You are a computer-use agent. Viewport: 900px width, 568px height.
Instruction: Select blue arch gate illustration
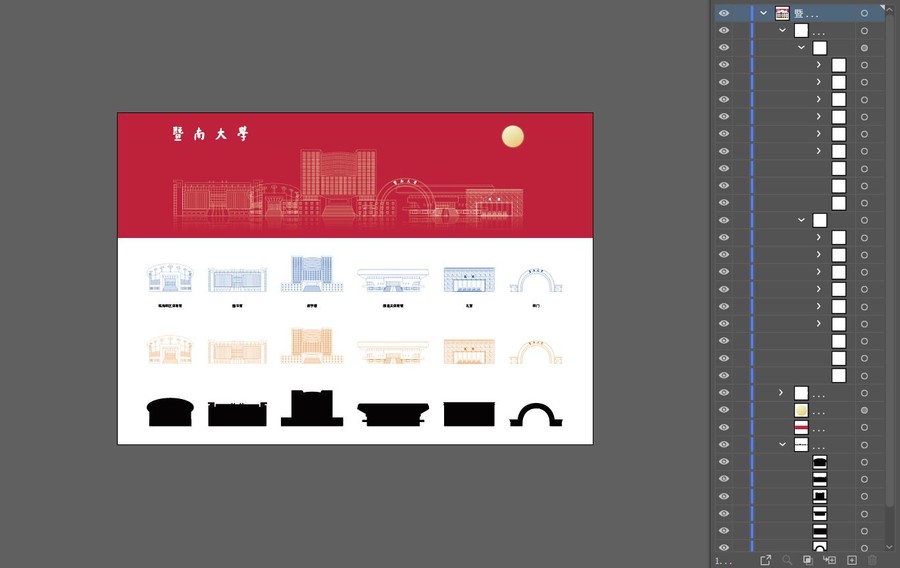[x=536, y=281]
